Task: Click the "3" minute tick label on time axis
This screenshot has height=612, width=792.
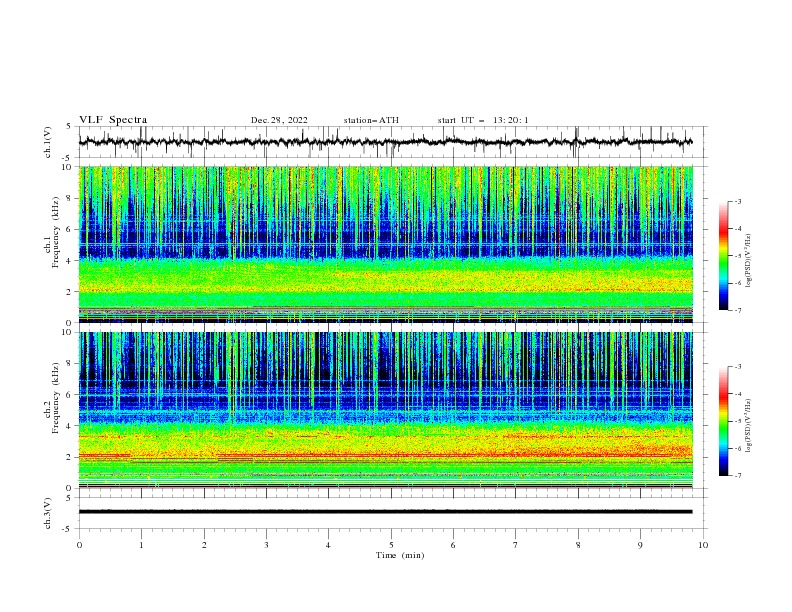Action: click(266, 545)
